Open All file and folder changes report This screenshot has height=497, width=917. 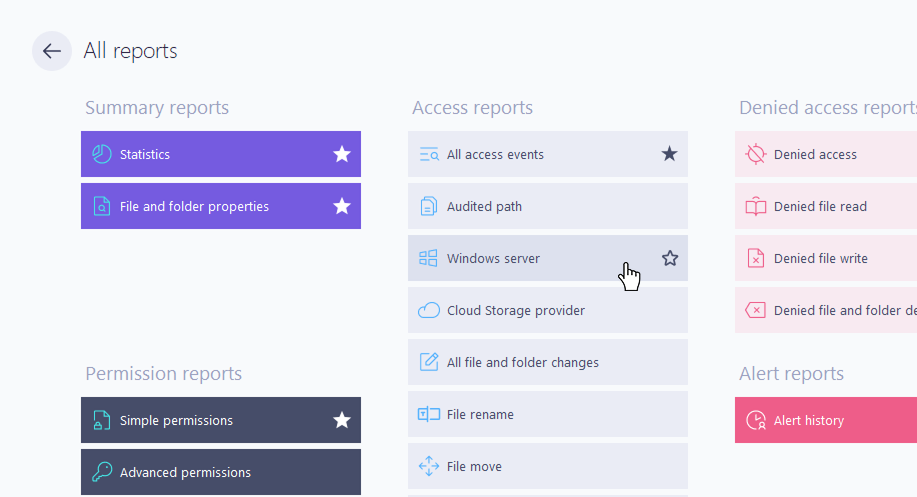coord(548,362)
